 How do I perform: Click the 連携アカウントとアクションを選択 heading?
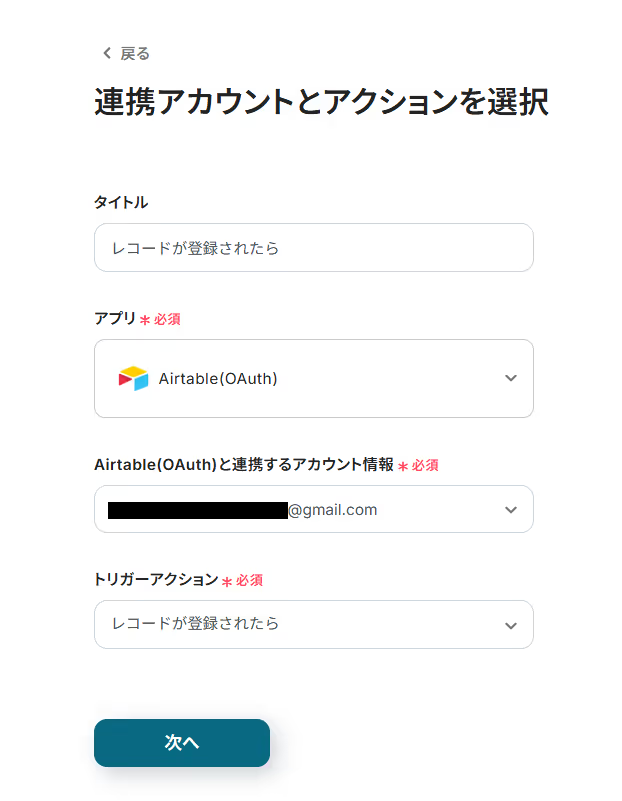pyautogui.click(x=321, y=103)
